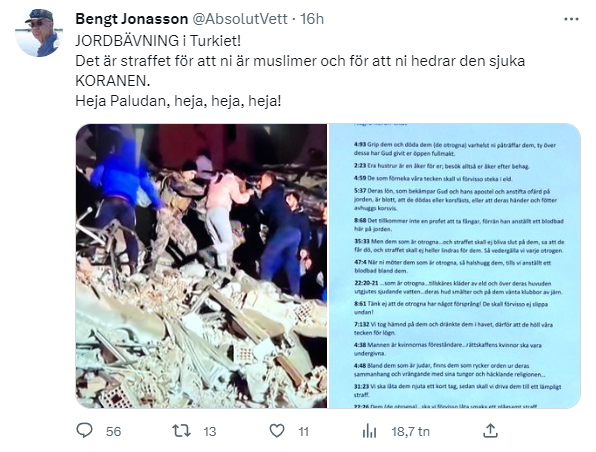Click verse 4:93 line in right image
596x452 pixels.
[455, 149]
